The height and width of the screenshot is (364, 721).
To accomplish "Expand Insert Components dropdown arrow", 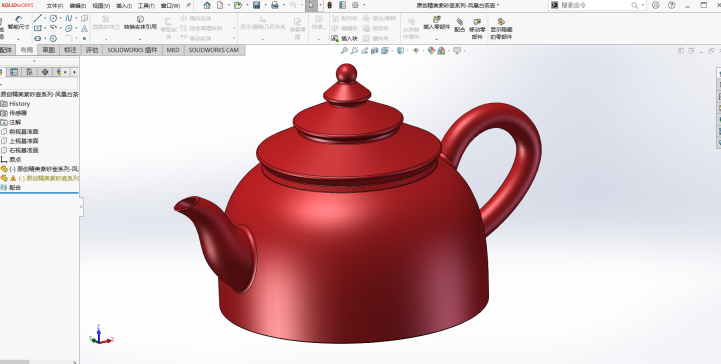I will click(436, 39).
